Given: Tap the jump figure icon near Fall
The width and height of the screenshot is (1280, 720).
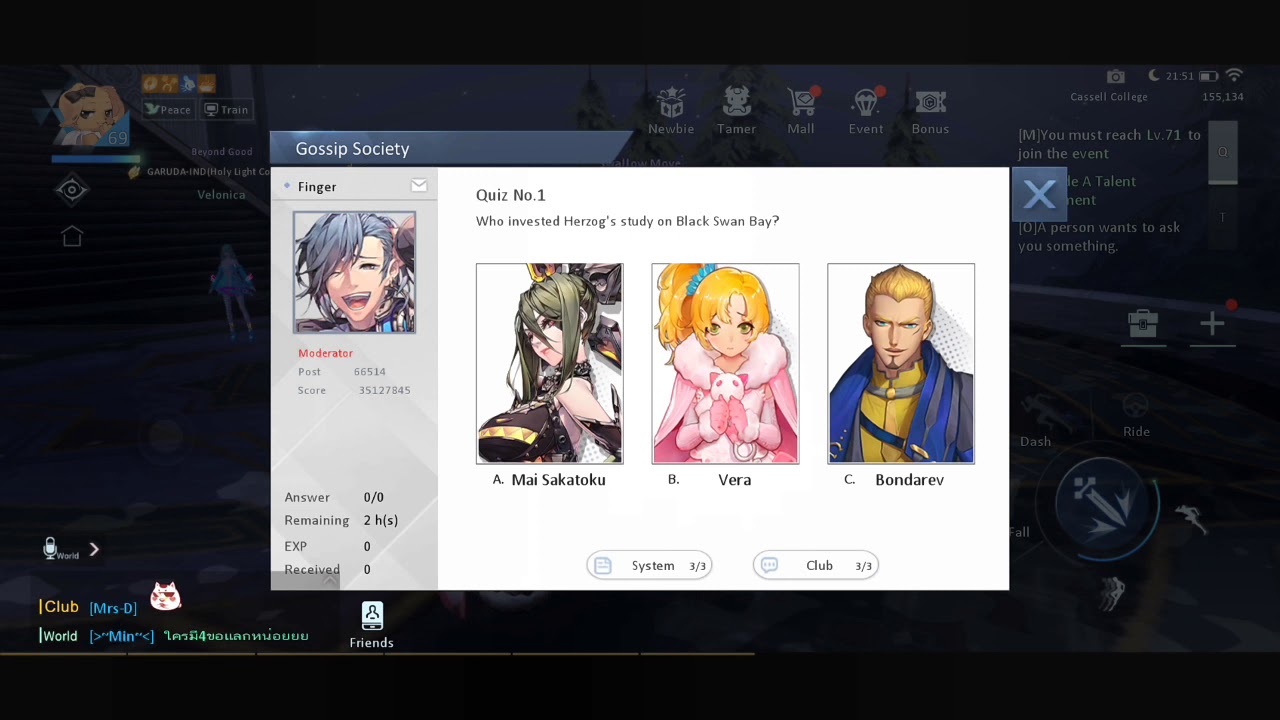Looking at the screenshot, I should click(x=1189, y=518).
